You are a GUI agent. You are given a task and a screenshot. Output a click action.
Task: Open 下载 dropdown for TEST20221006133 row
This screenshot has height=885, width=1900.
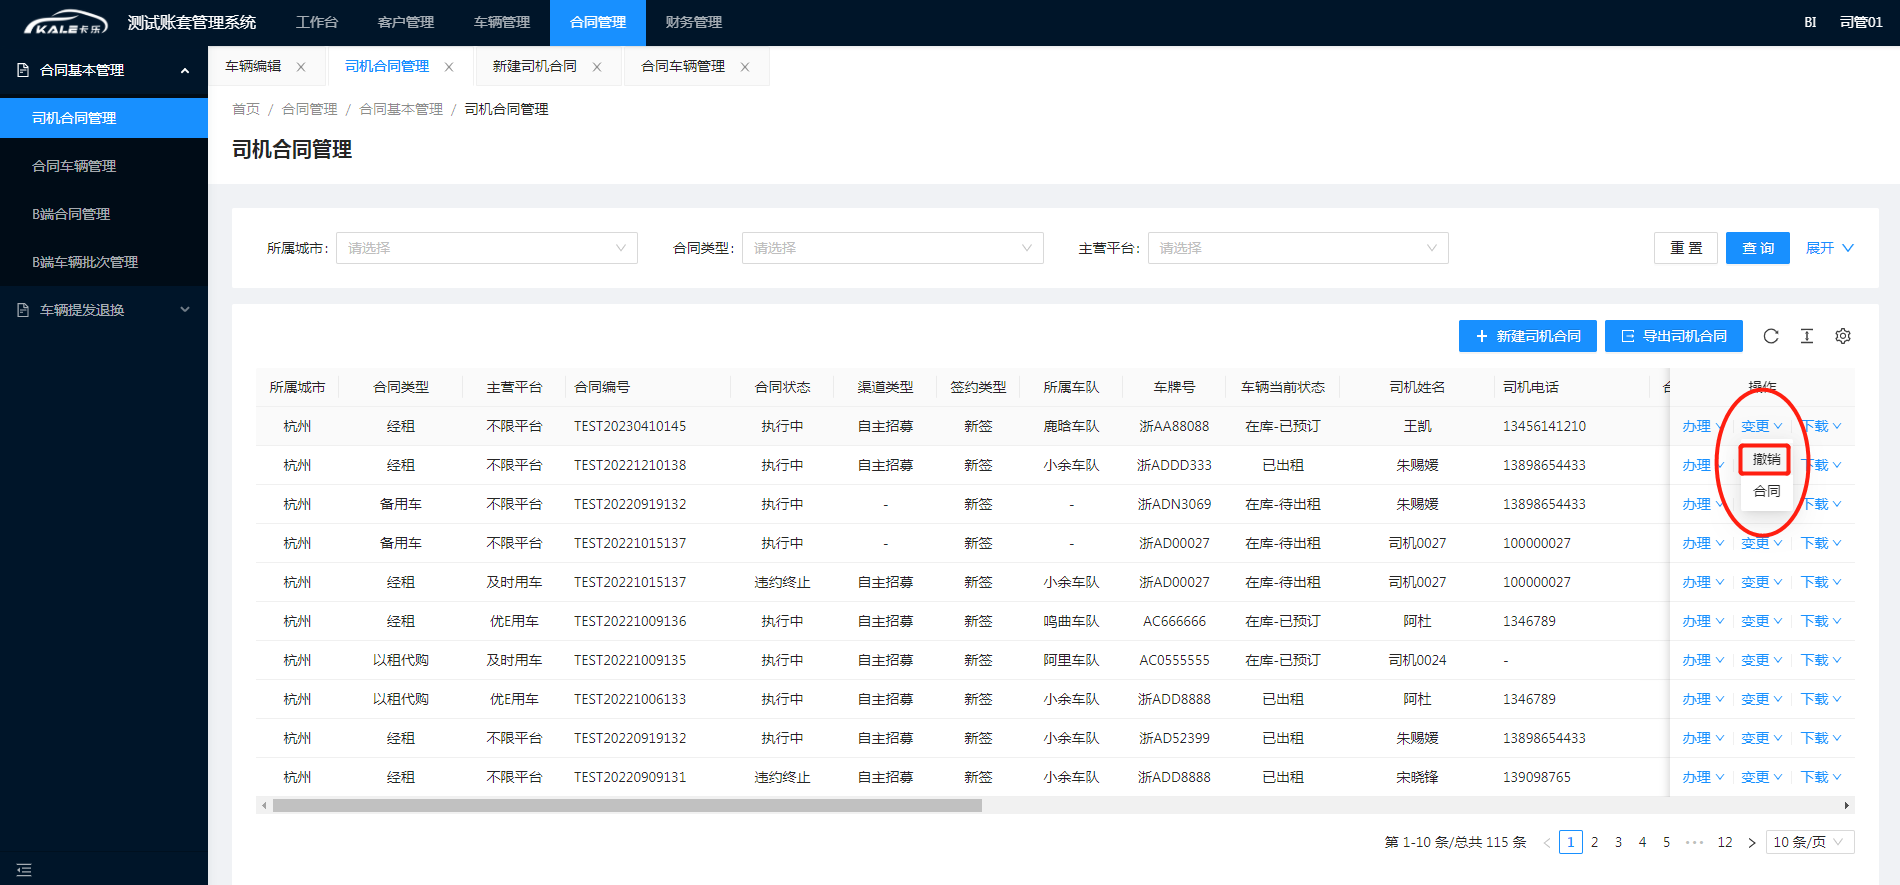[1821, 699]
